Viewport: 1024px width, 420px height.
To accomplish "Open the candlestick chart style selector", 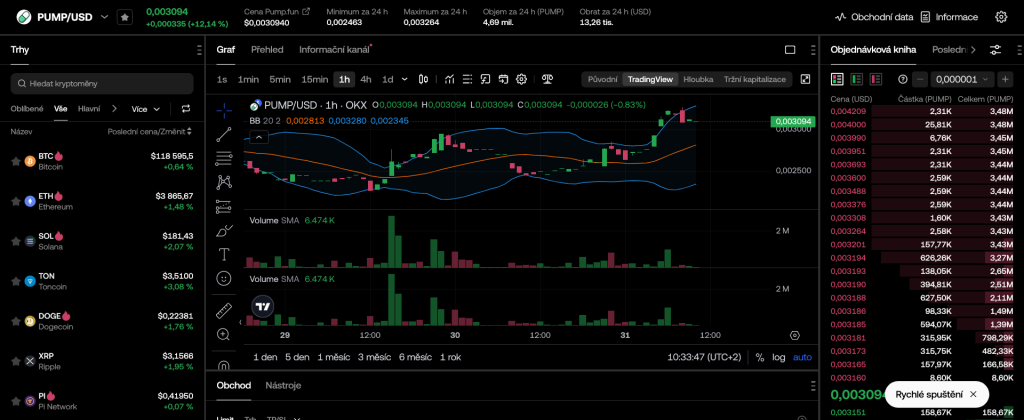I will click(x=423, y=80).
